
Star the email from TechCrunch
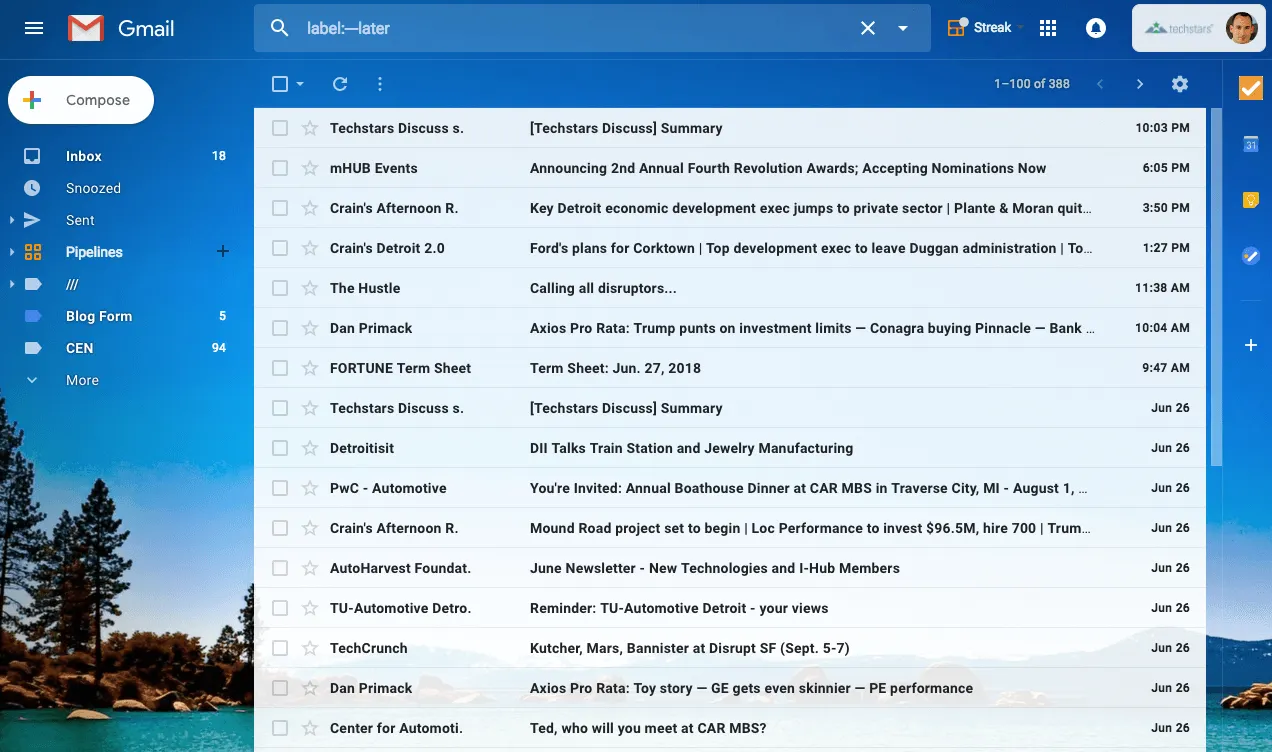coord(308,648)
